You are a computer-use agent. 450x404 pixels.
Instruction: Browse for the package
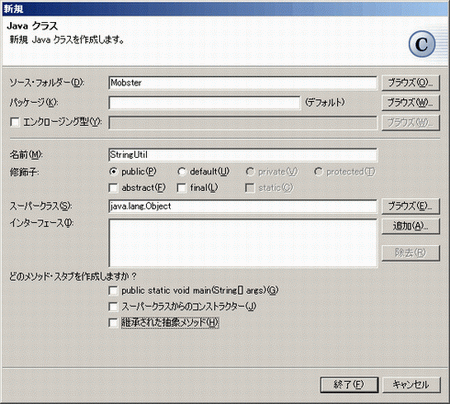pos(410,103)
